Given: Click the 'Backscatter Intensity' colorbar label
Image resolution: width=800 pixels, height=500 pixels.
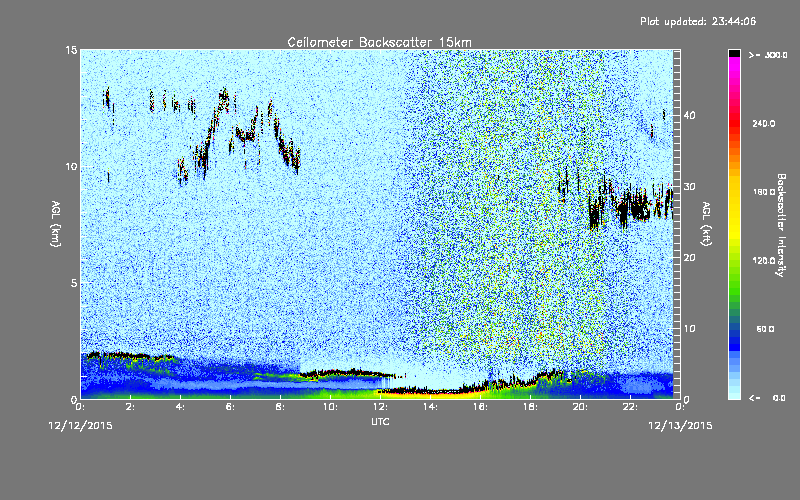Looking at the screenshot, I should [x=781, y=225].
